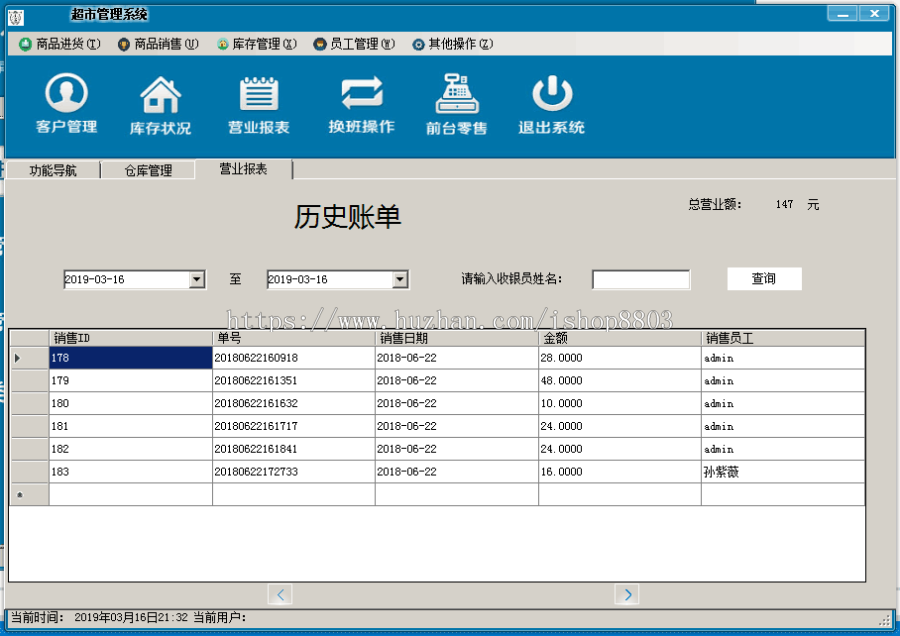Open 客户管理 customer management icon
The height and width of the screenshot is (636, 900).
click(x=65, y=100)
